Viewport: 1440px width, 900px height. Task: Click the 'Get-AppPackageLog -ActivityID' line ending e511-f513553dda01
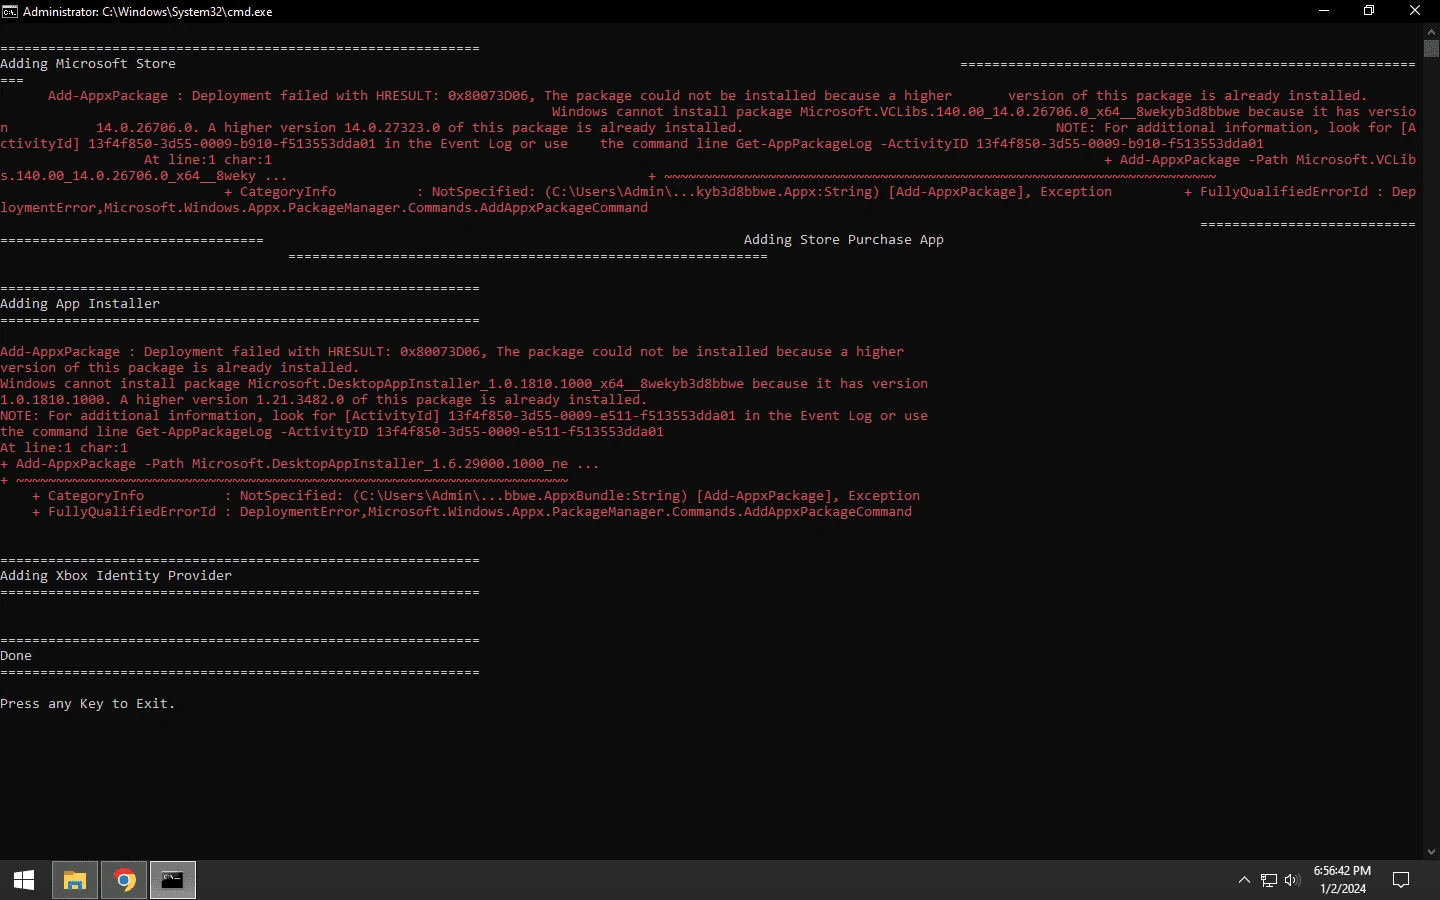(332, 432)
